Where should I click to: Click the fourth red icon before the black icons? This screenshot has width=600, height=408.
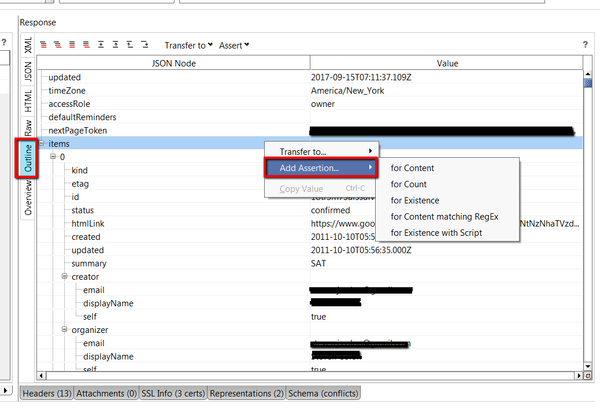click(x=84, y=44)
